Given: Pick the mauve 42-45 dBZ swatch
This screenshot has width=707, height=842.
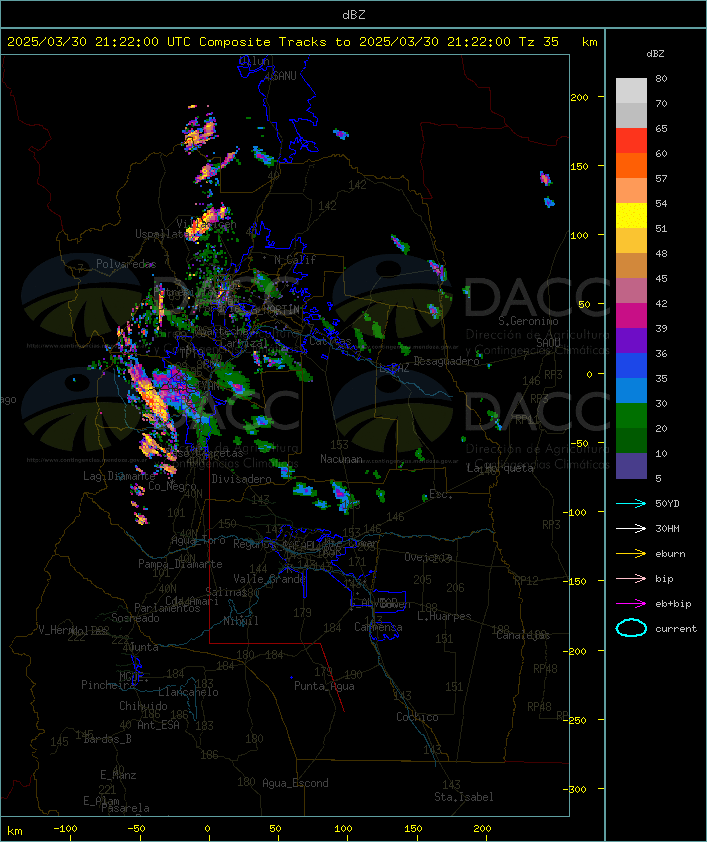Looking at the screenshot, I should tap(631, 291).
